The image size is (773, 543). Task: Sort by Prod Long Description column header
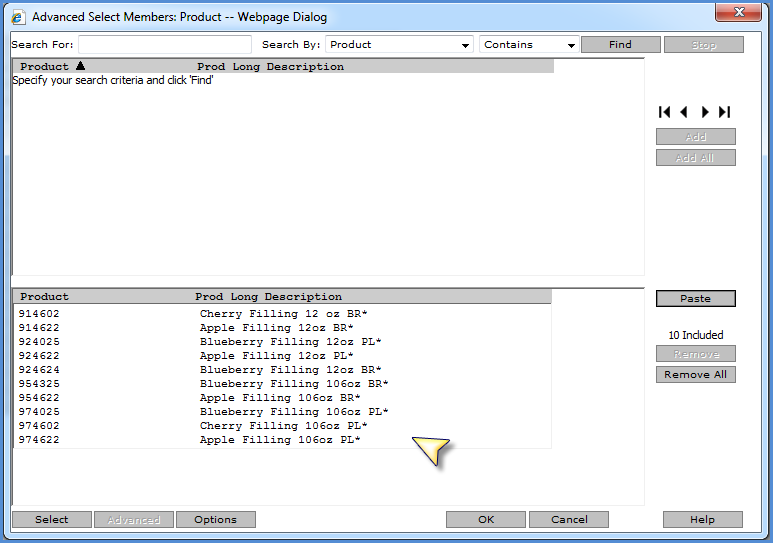tap(270, 67)
